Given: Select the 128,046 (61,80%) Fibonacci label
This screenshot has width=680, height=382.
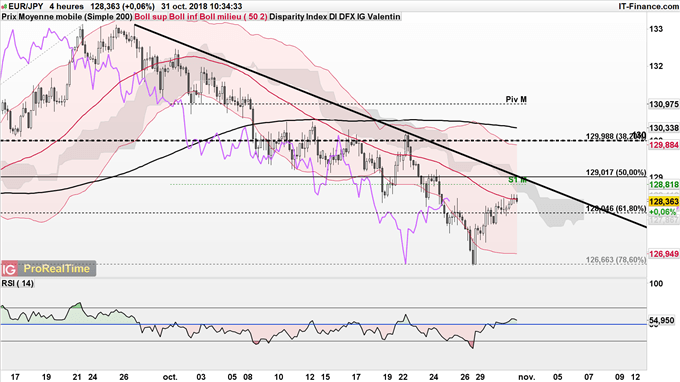Looking at the screenshot, I should [616, 209].
